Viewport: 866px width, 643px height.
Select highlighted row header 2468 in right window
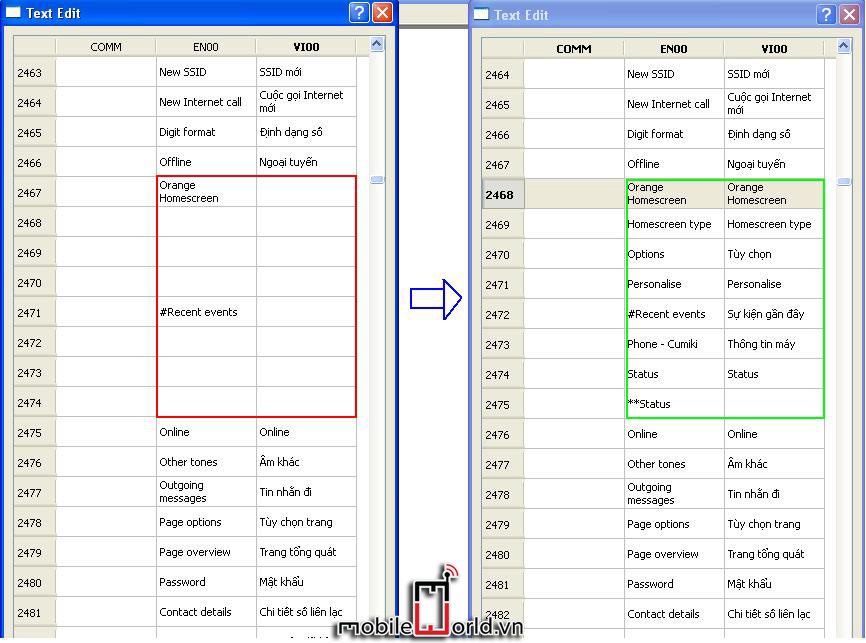pos(499,195)
